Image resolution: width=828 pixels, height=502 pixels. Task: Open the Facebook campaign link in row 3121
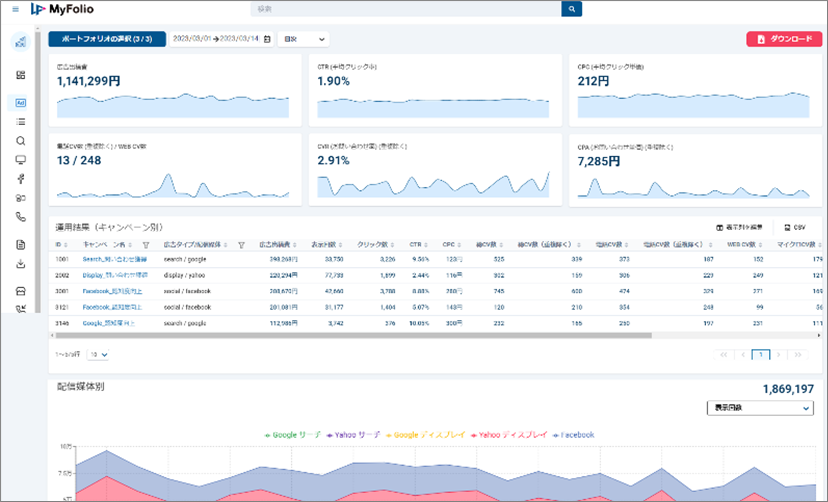point(112,307)
